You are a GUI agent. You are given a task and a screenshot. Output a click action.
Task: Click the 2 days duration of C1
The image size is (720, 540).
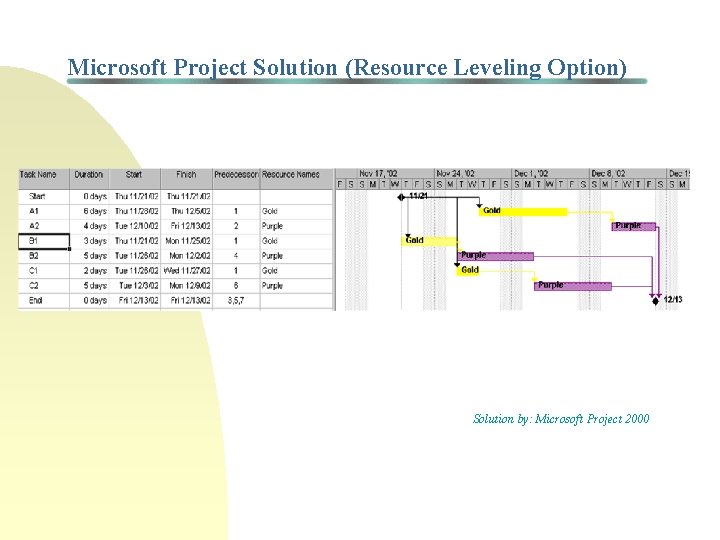pyautogui.click(x=89, y=271)
